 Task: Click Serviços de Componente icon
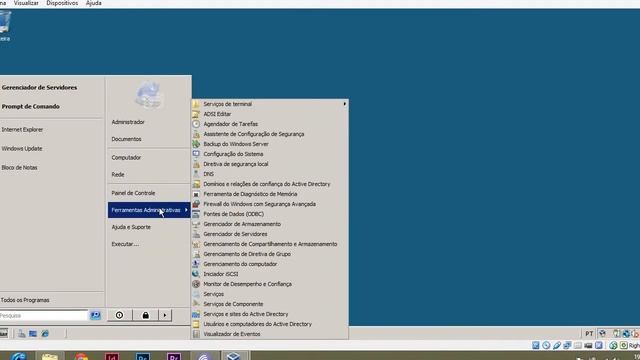196,304
